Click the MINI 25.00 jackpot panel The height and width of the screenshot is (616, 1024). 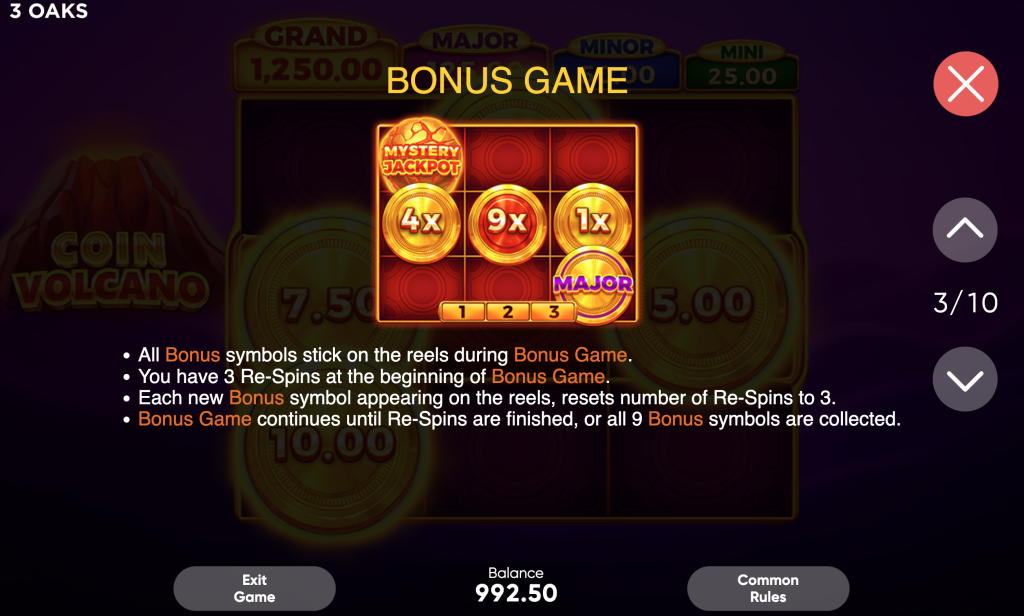[x=741, y=66]
